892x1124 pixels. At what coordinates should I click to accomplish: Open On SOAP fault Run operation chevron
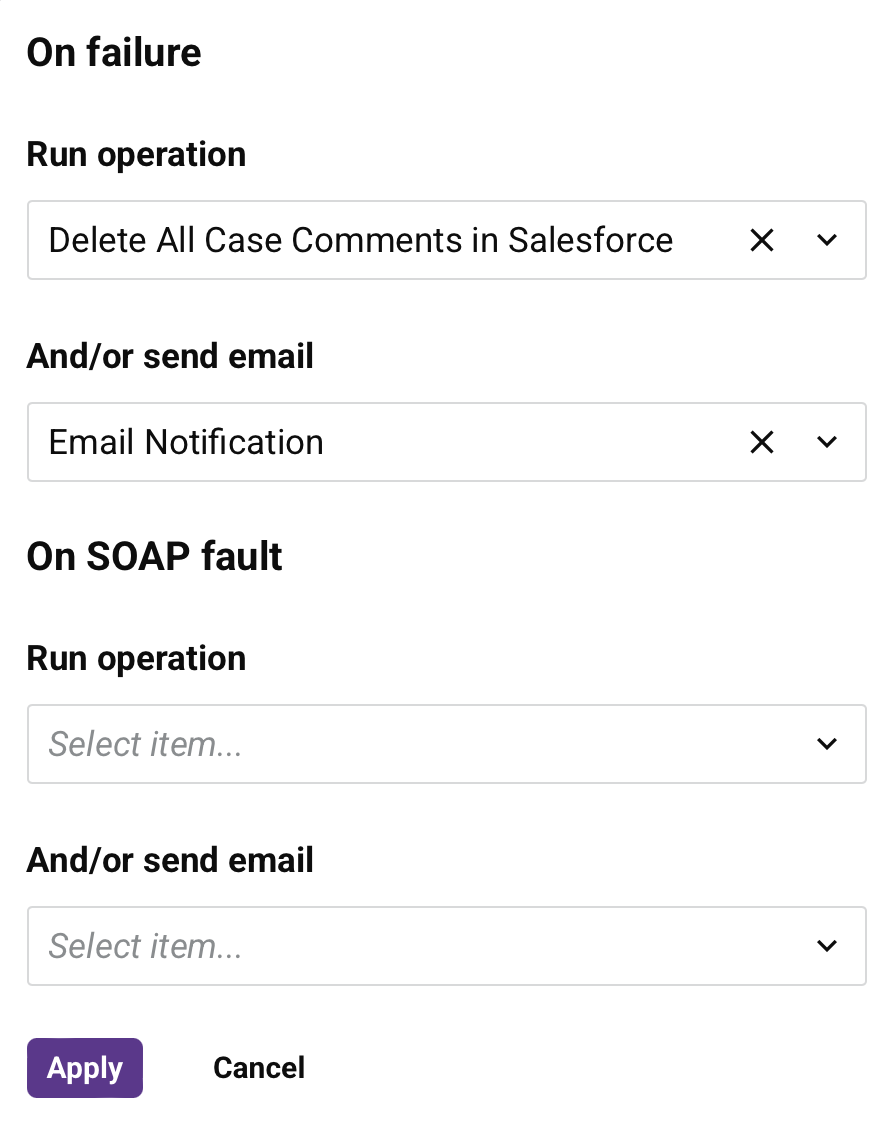[x=826, y=744]
